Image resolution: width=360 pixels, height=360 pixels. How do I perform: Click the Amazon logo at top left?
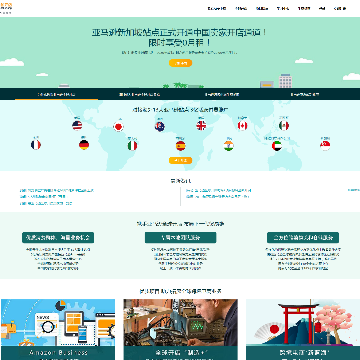point(6,8)
